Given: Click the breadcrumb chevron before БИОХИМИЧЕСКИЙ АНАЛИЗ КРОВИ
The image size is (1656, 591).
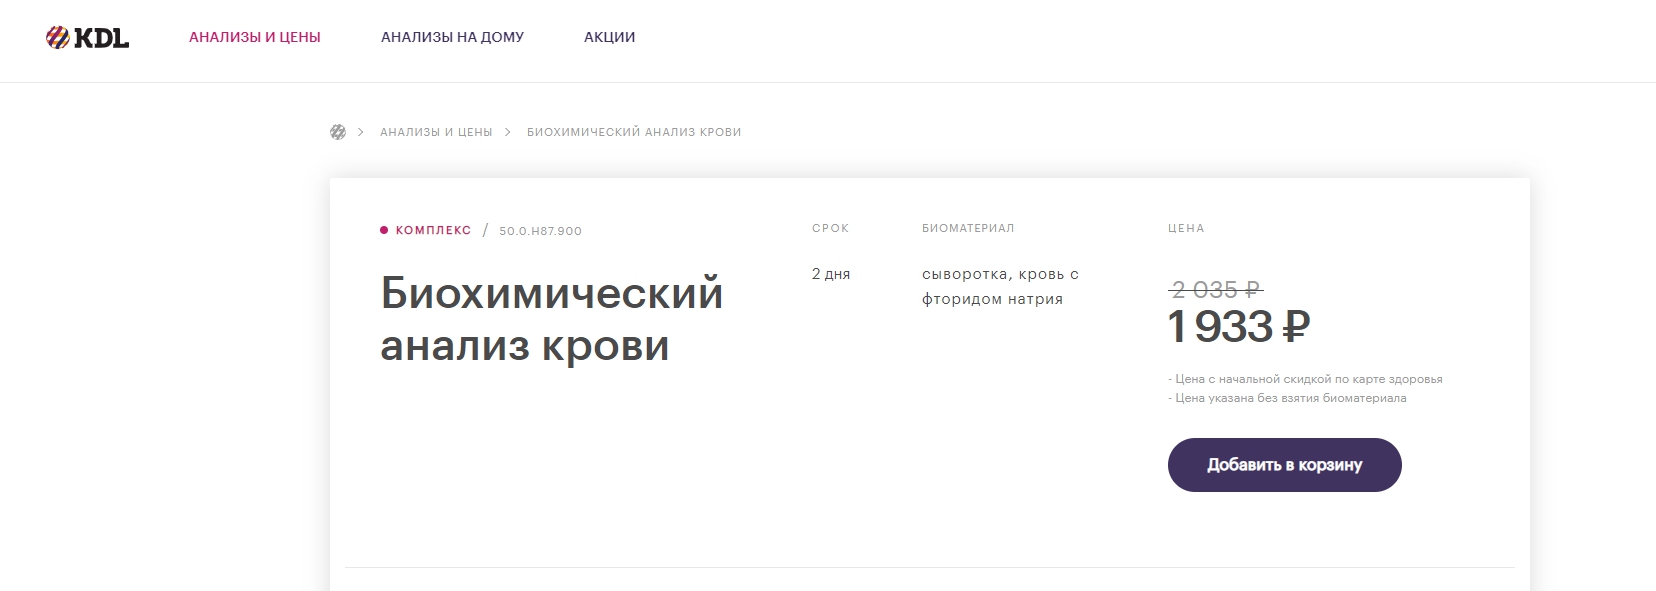Looking at the screenshot, I should tap(508, 132).
